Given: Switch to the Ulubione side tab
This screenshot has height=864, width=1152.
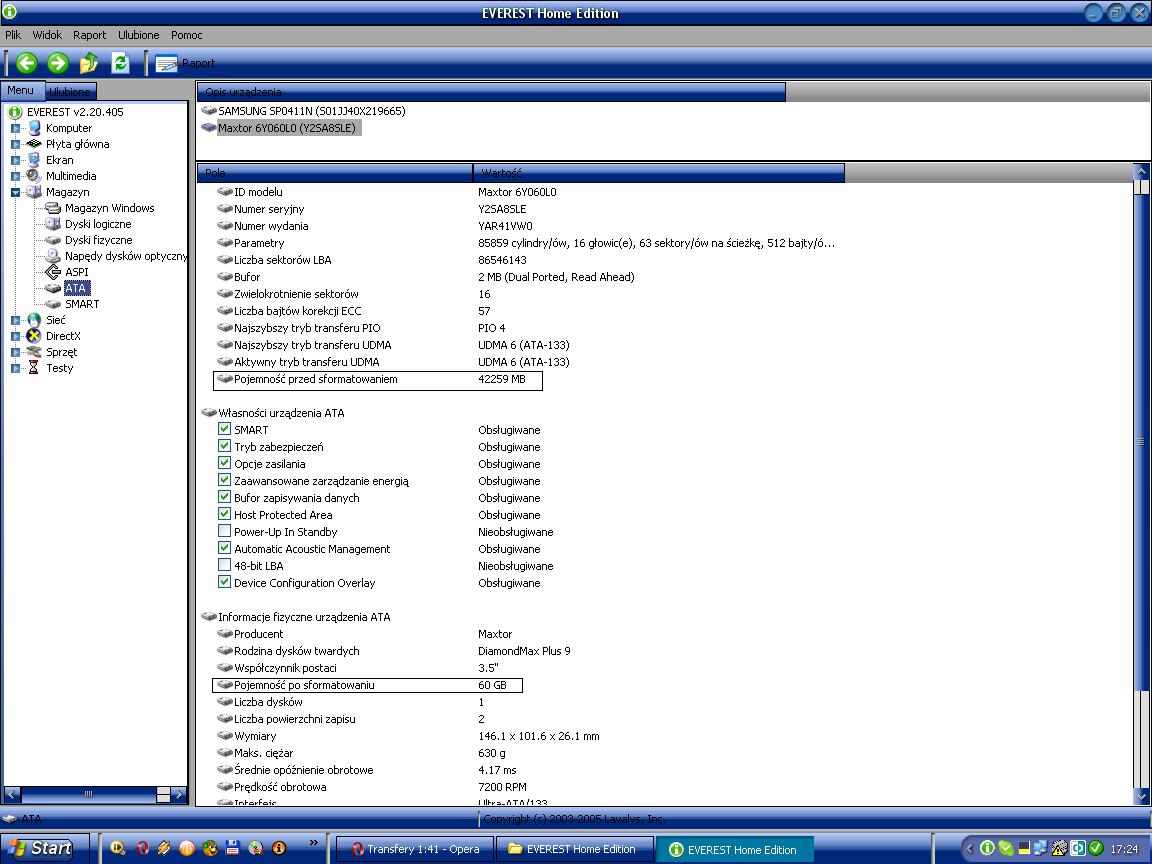Looking at the screenshot, I should tap(71, 92).
